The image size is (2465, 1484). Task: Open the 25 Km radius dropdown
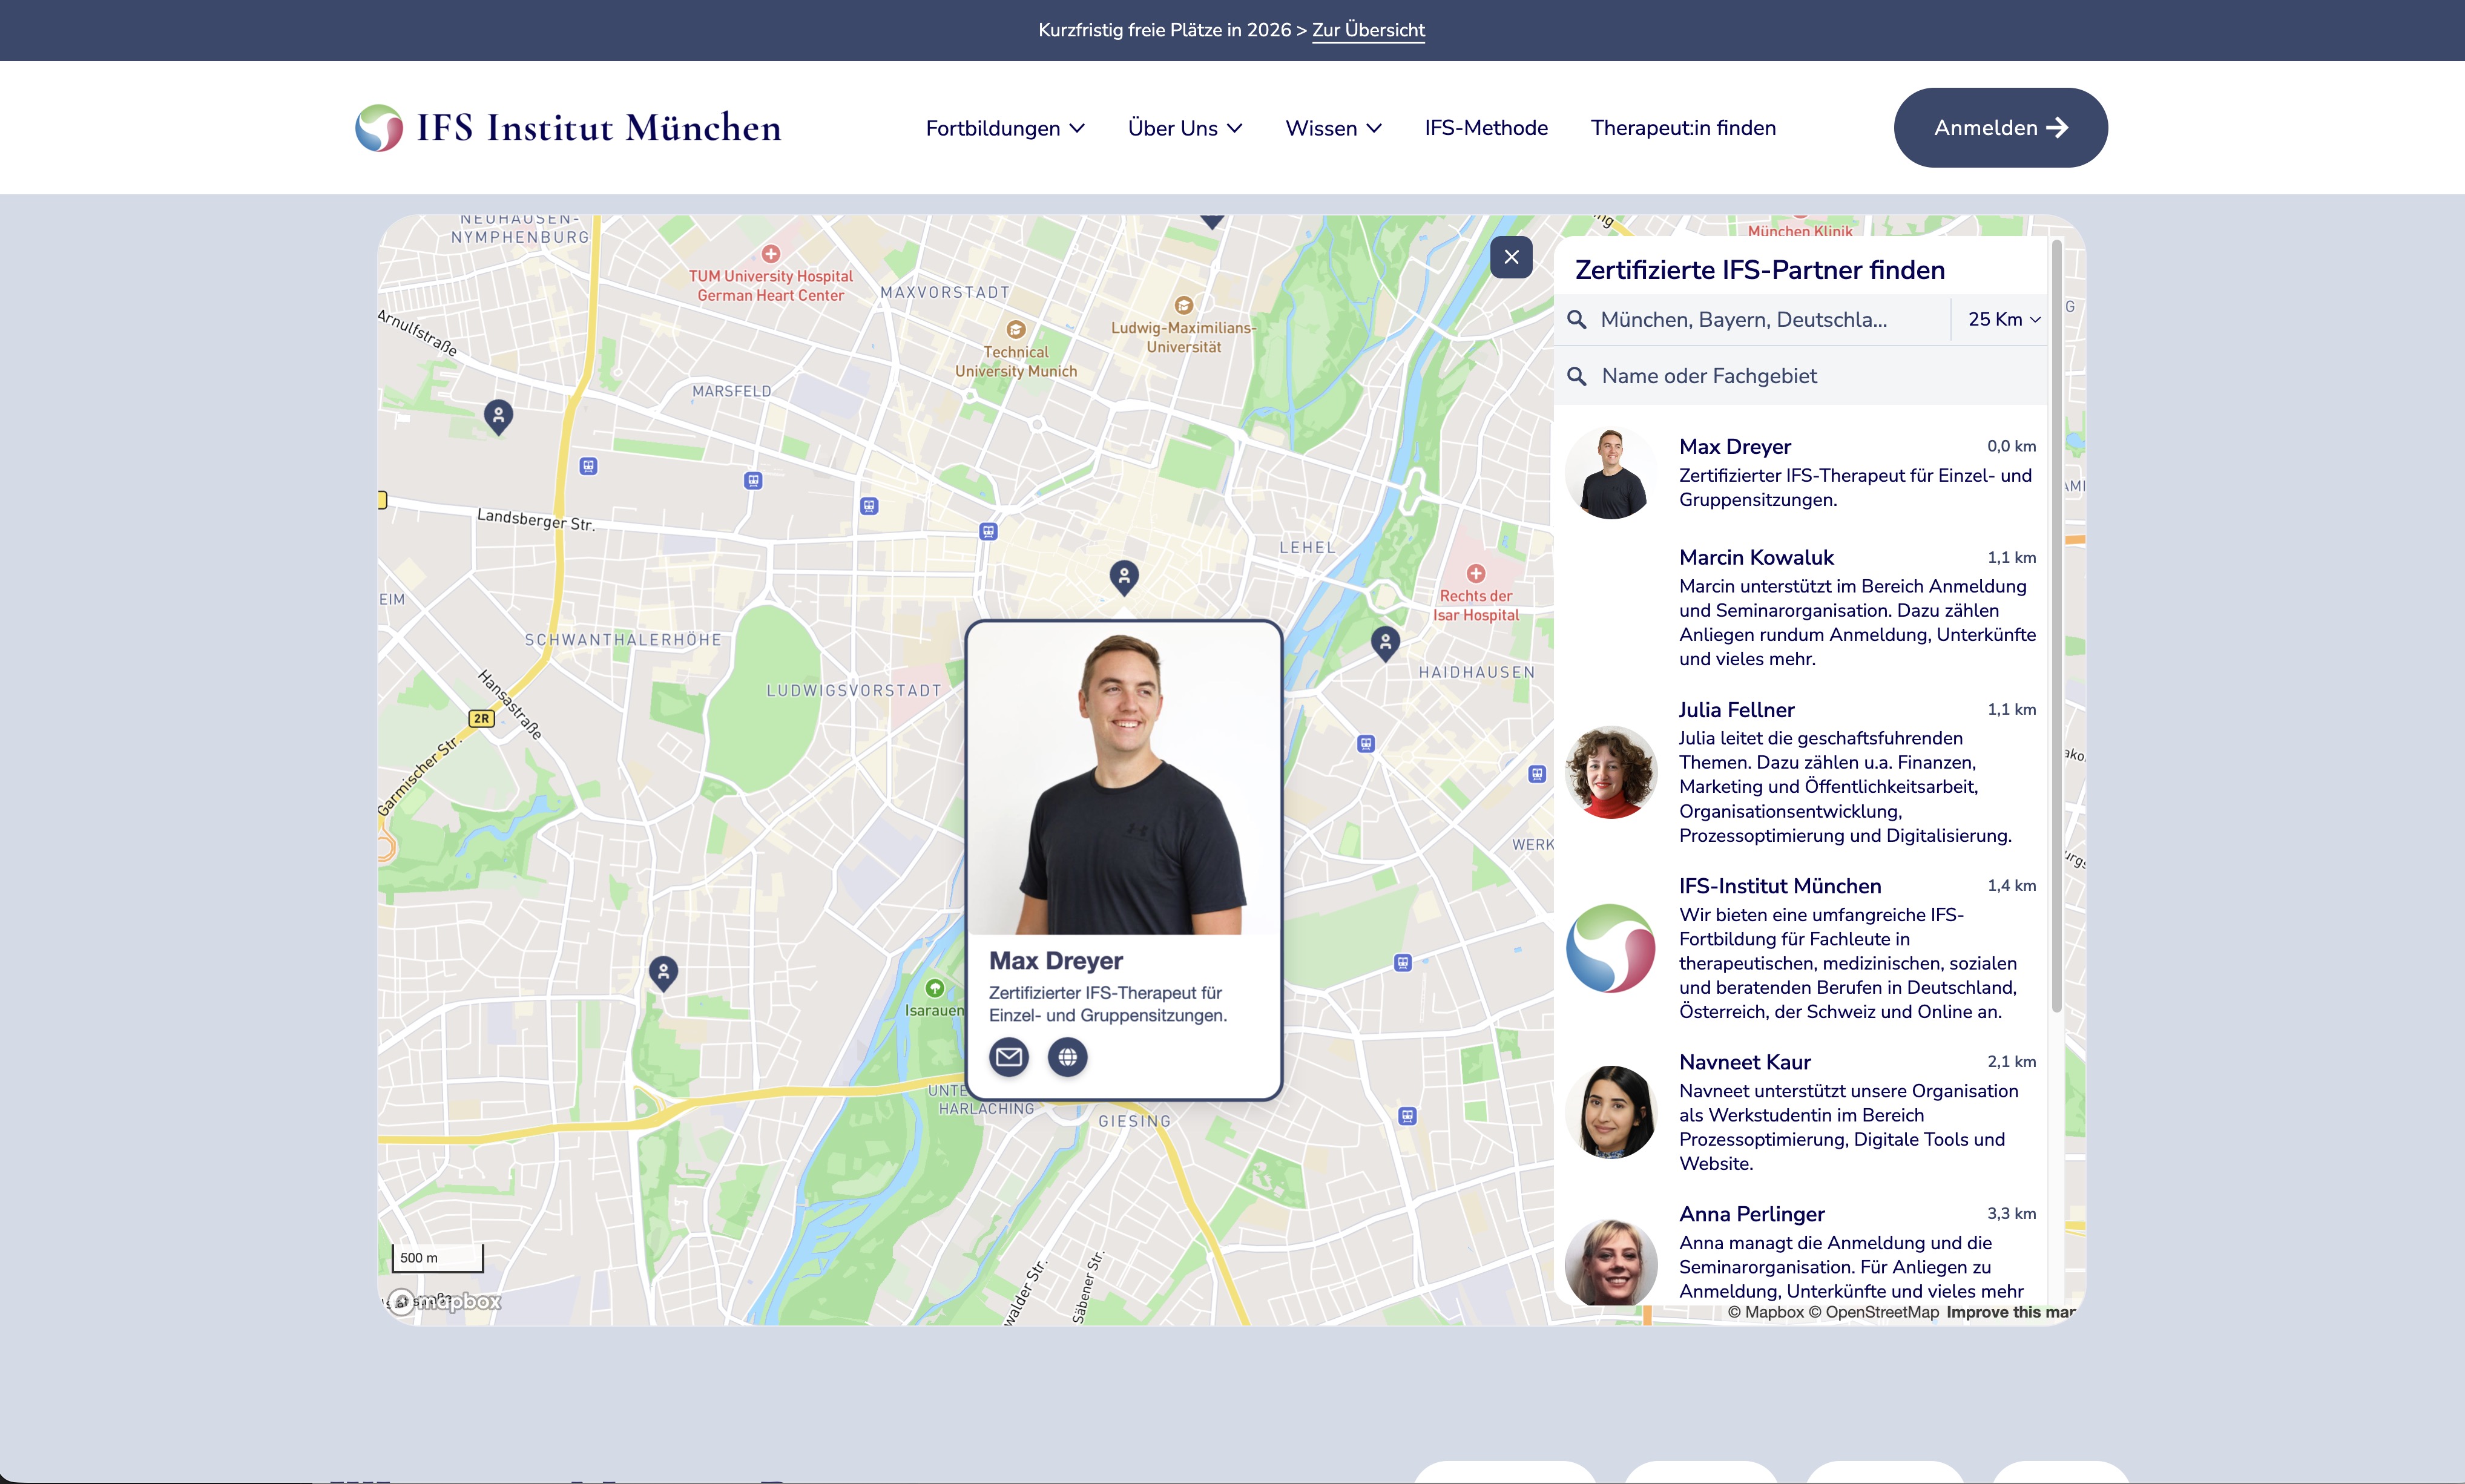[x=2003, y=320]
